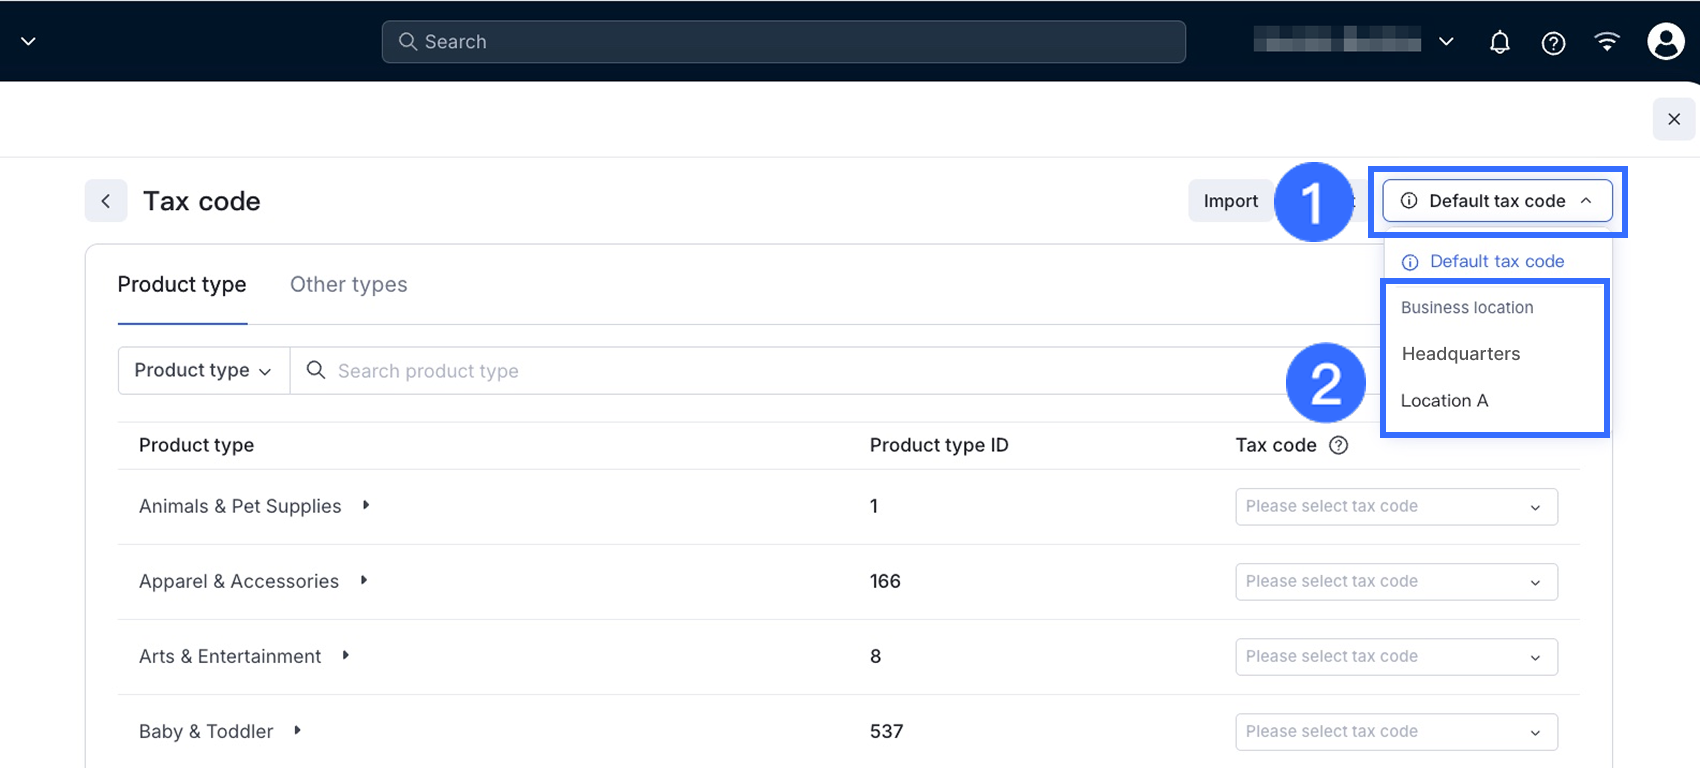Open tax code dropdown for Animals & Pet Supplies

tap(1396, 507)
